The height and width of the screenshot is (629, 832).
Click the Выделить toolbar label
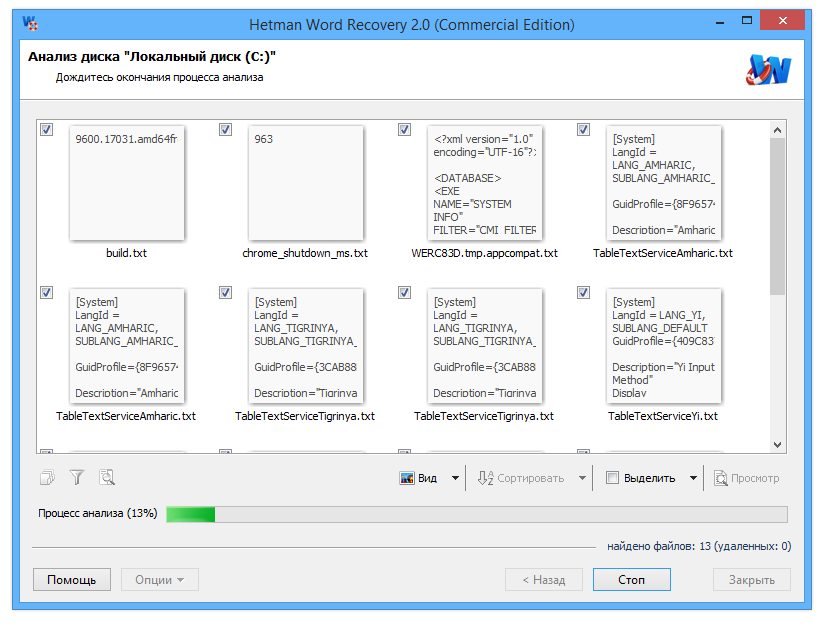pyautogui.click(x=649, y=478)
